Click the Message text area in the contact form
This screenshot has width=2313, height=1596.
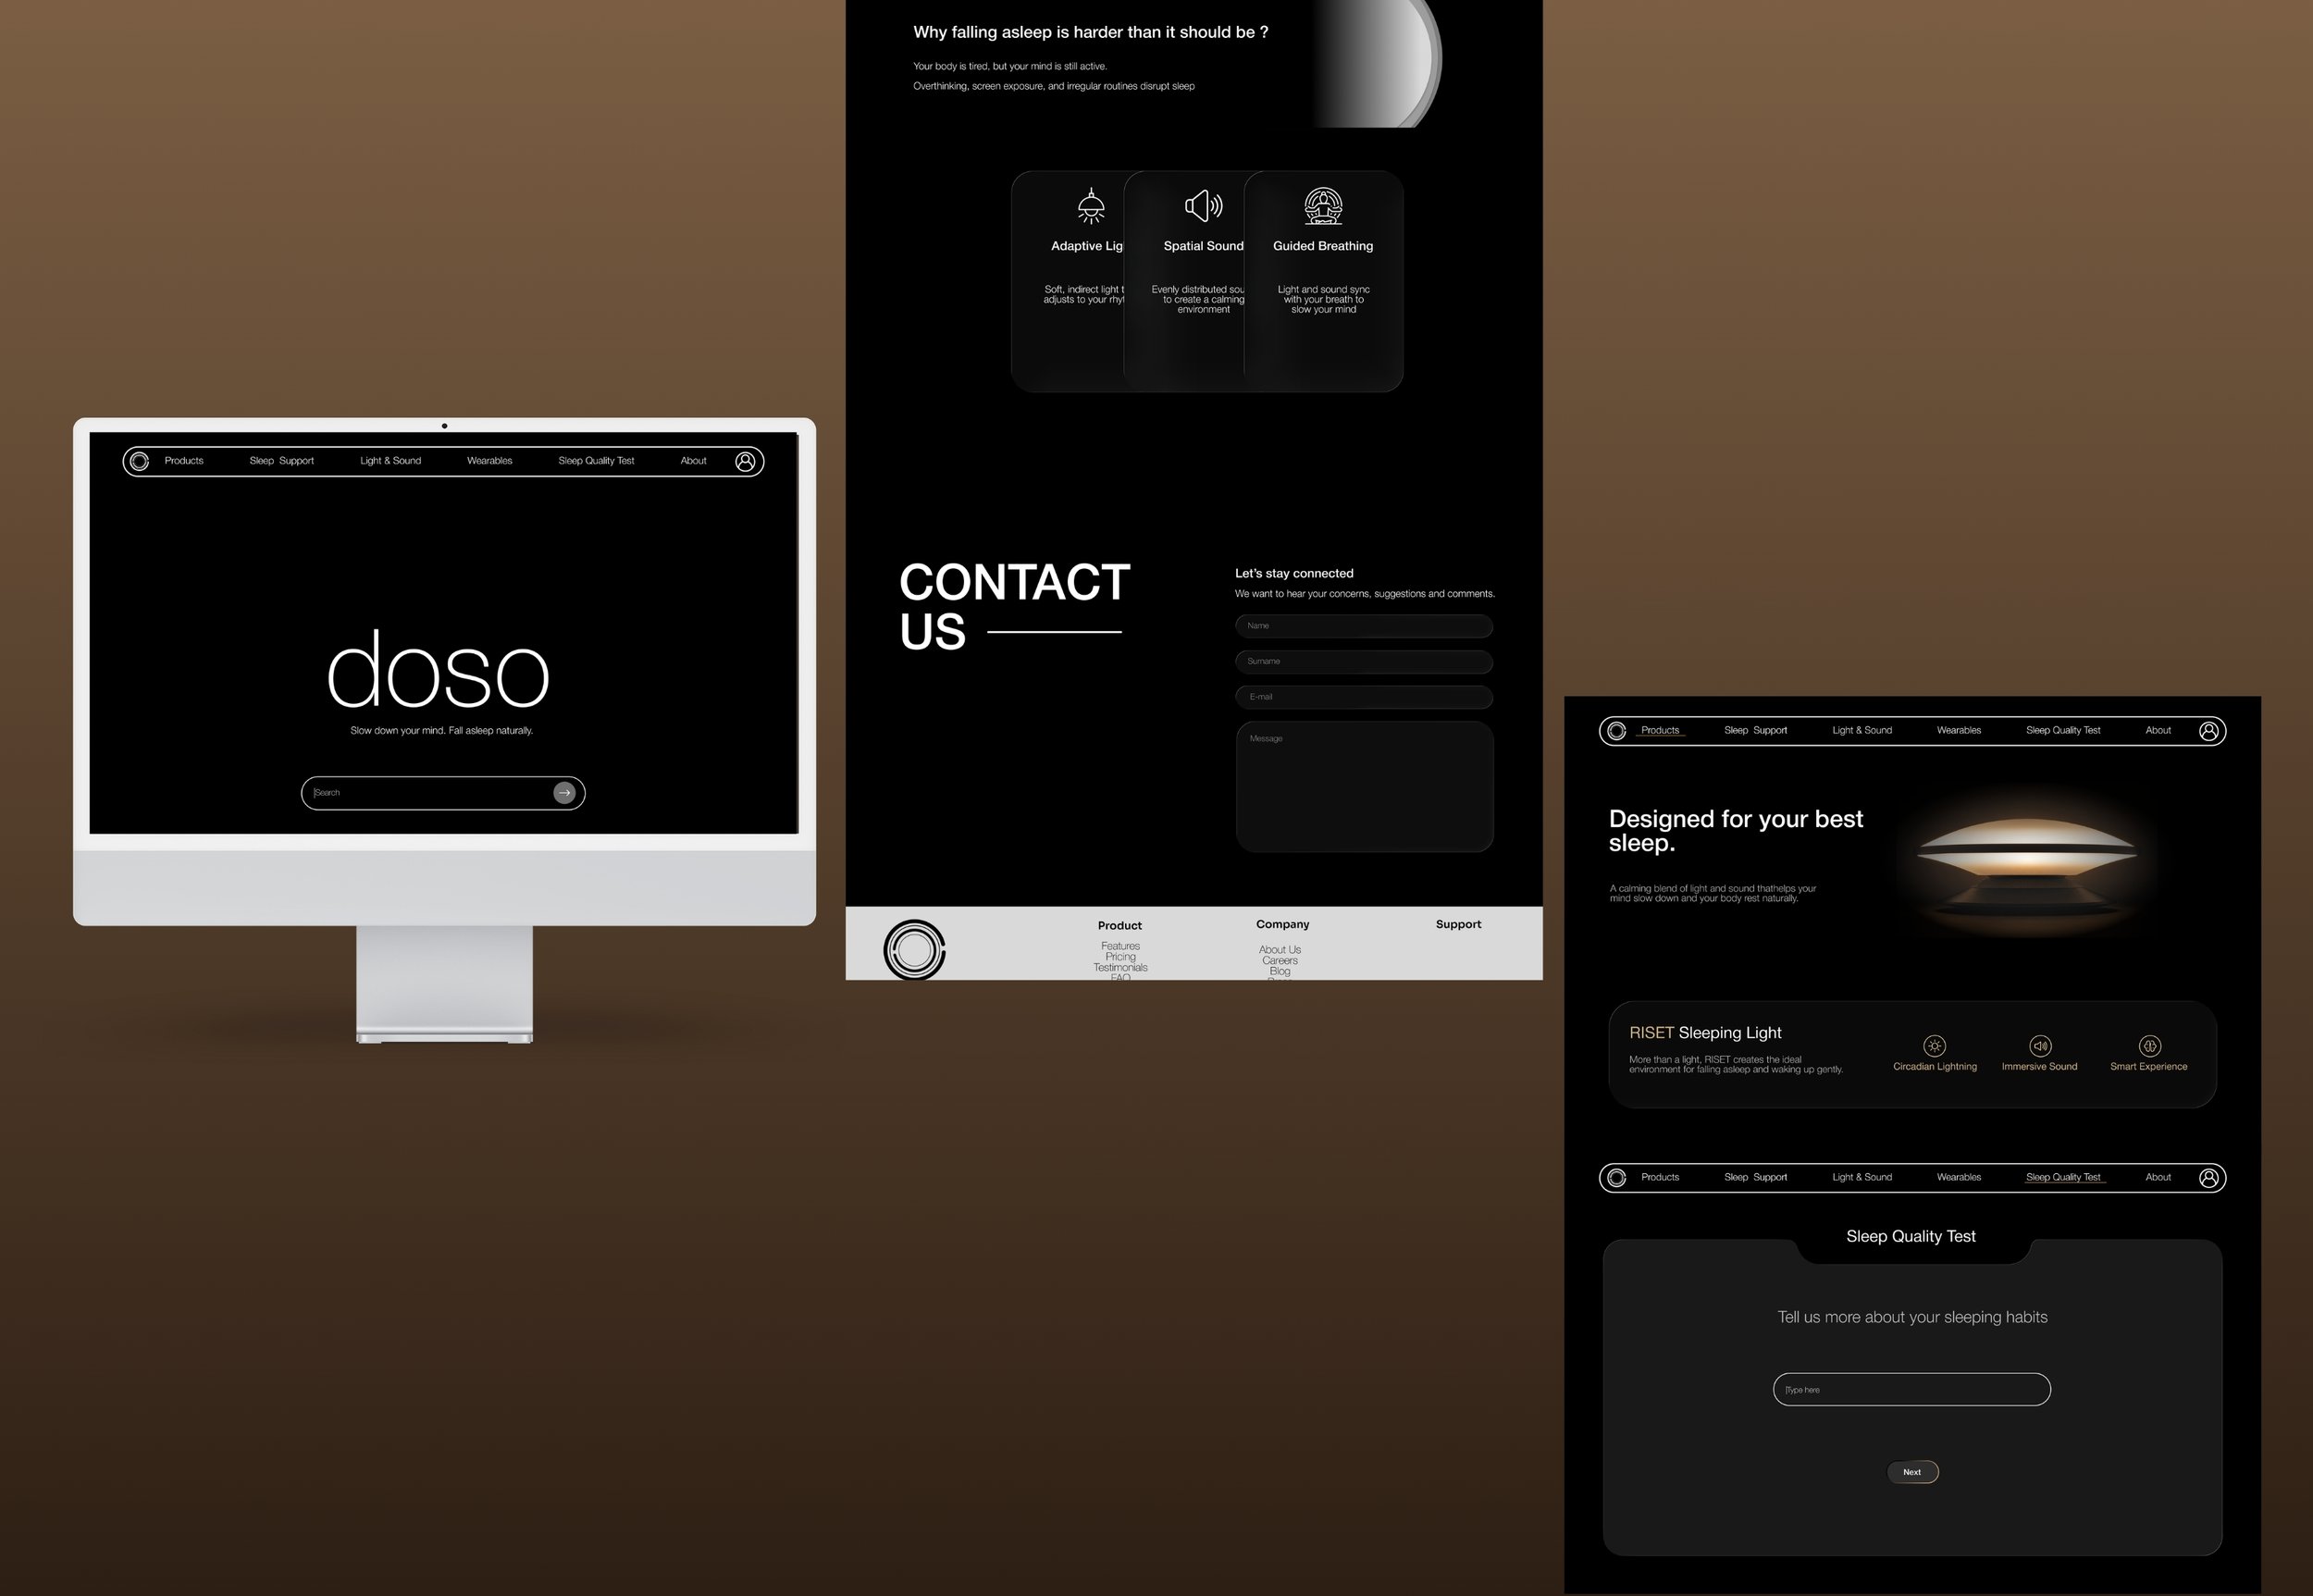point(1364,787)
